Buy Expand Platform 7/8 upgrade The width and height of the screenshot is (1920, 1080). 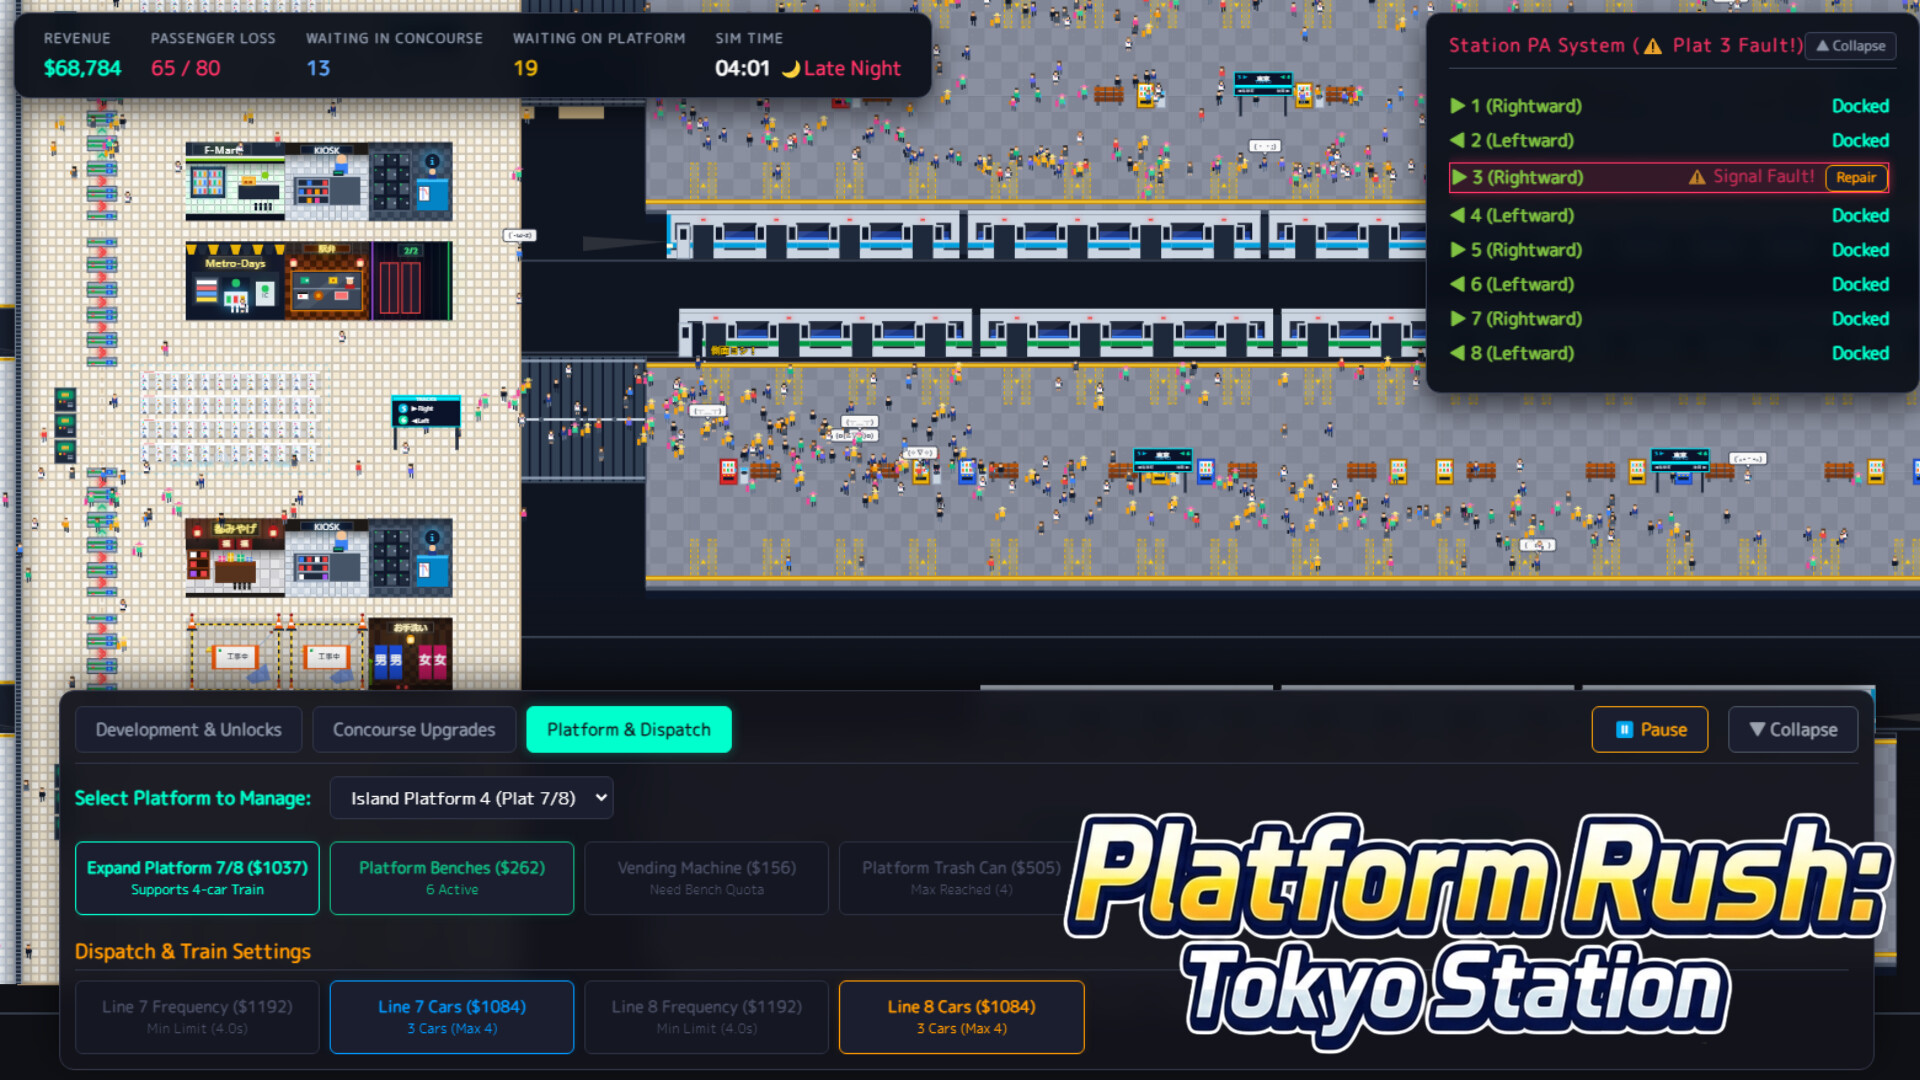(197, 878)
